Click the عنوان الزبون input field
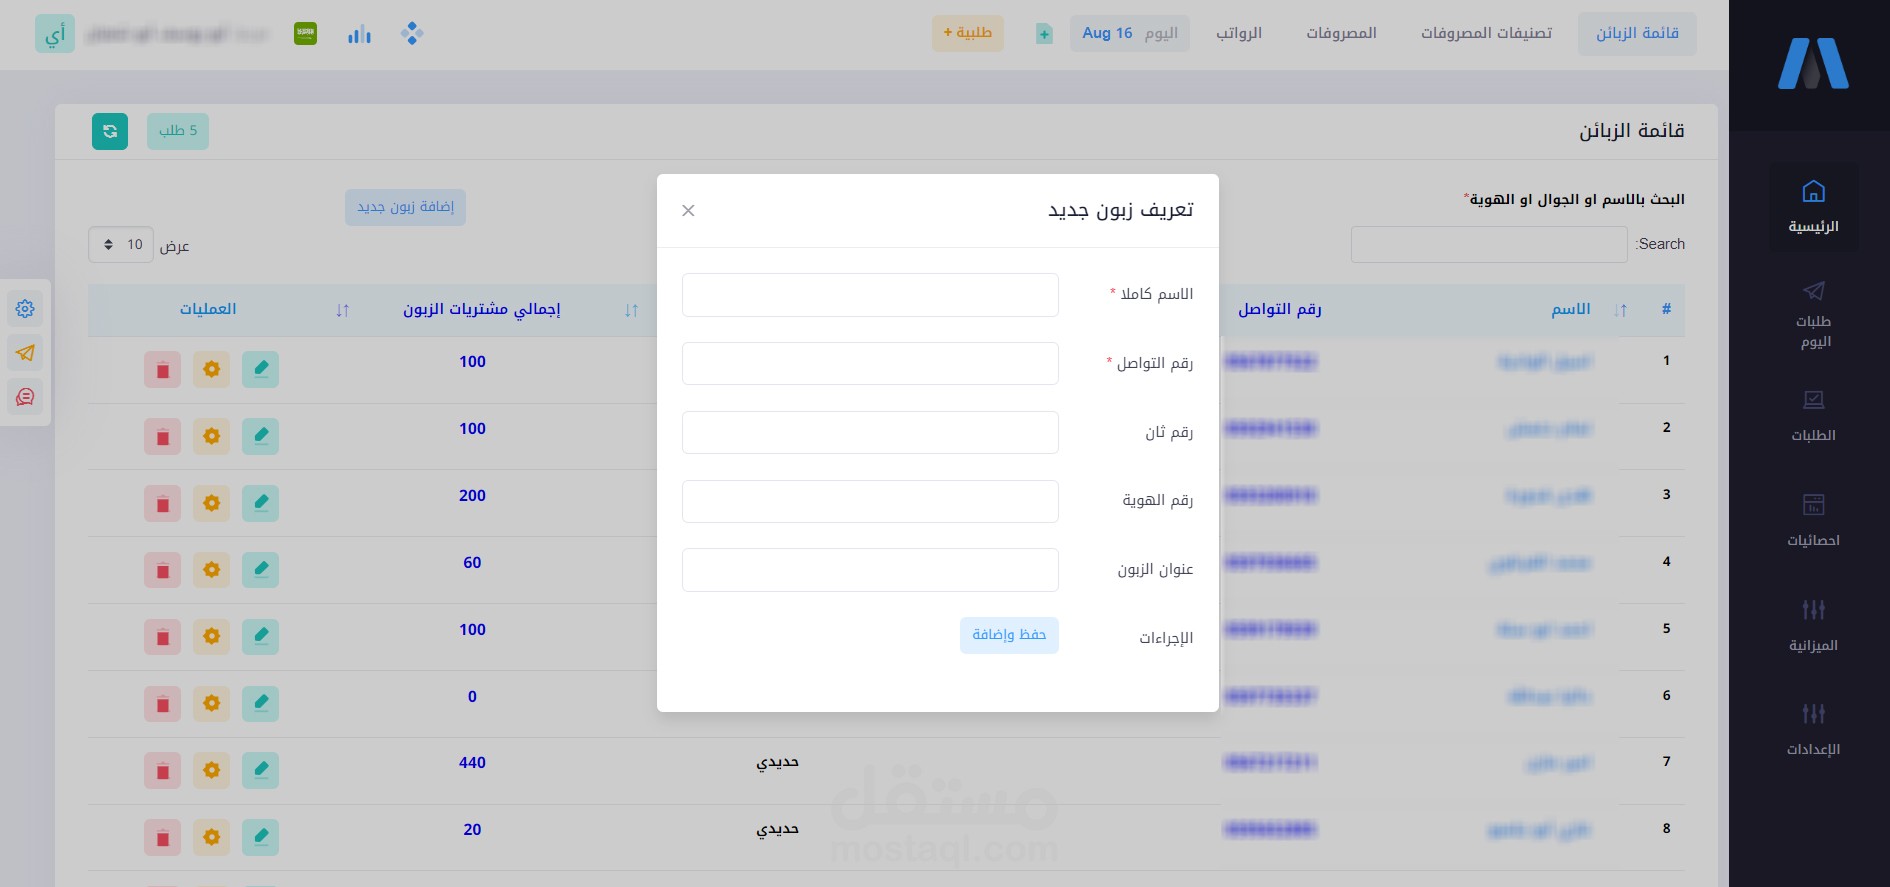 click(x=870, y=570)
